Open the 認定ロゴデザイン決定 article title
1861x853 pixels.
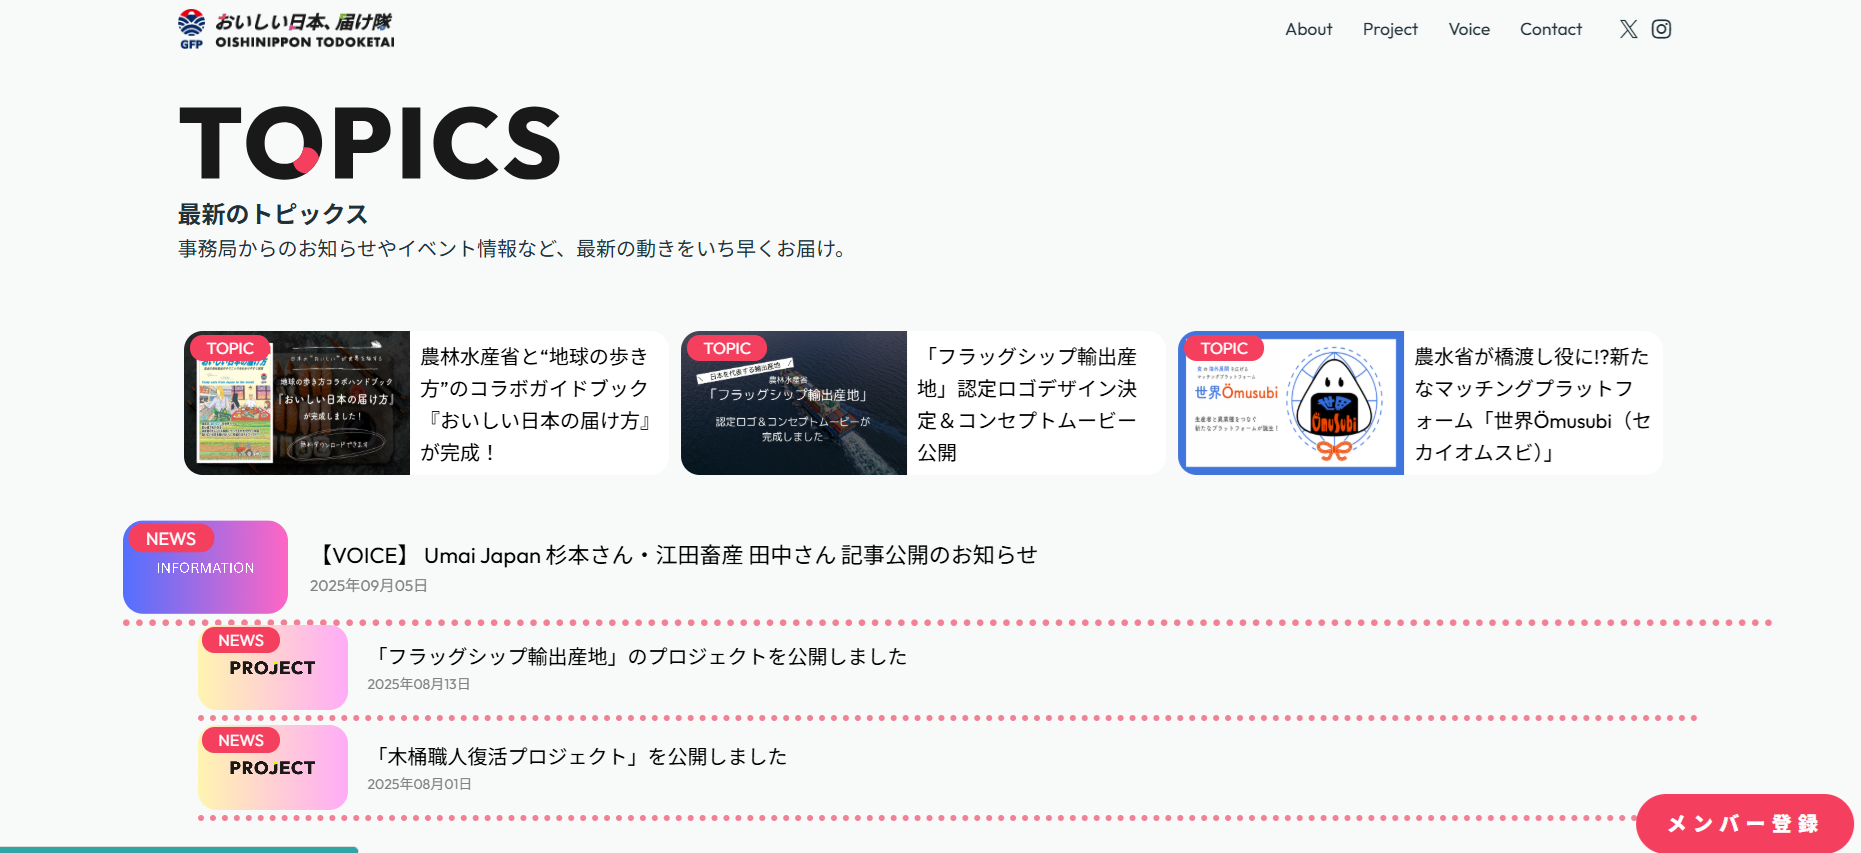point(1028,404)
